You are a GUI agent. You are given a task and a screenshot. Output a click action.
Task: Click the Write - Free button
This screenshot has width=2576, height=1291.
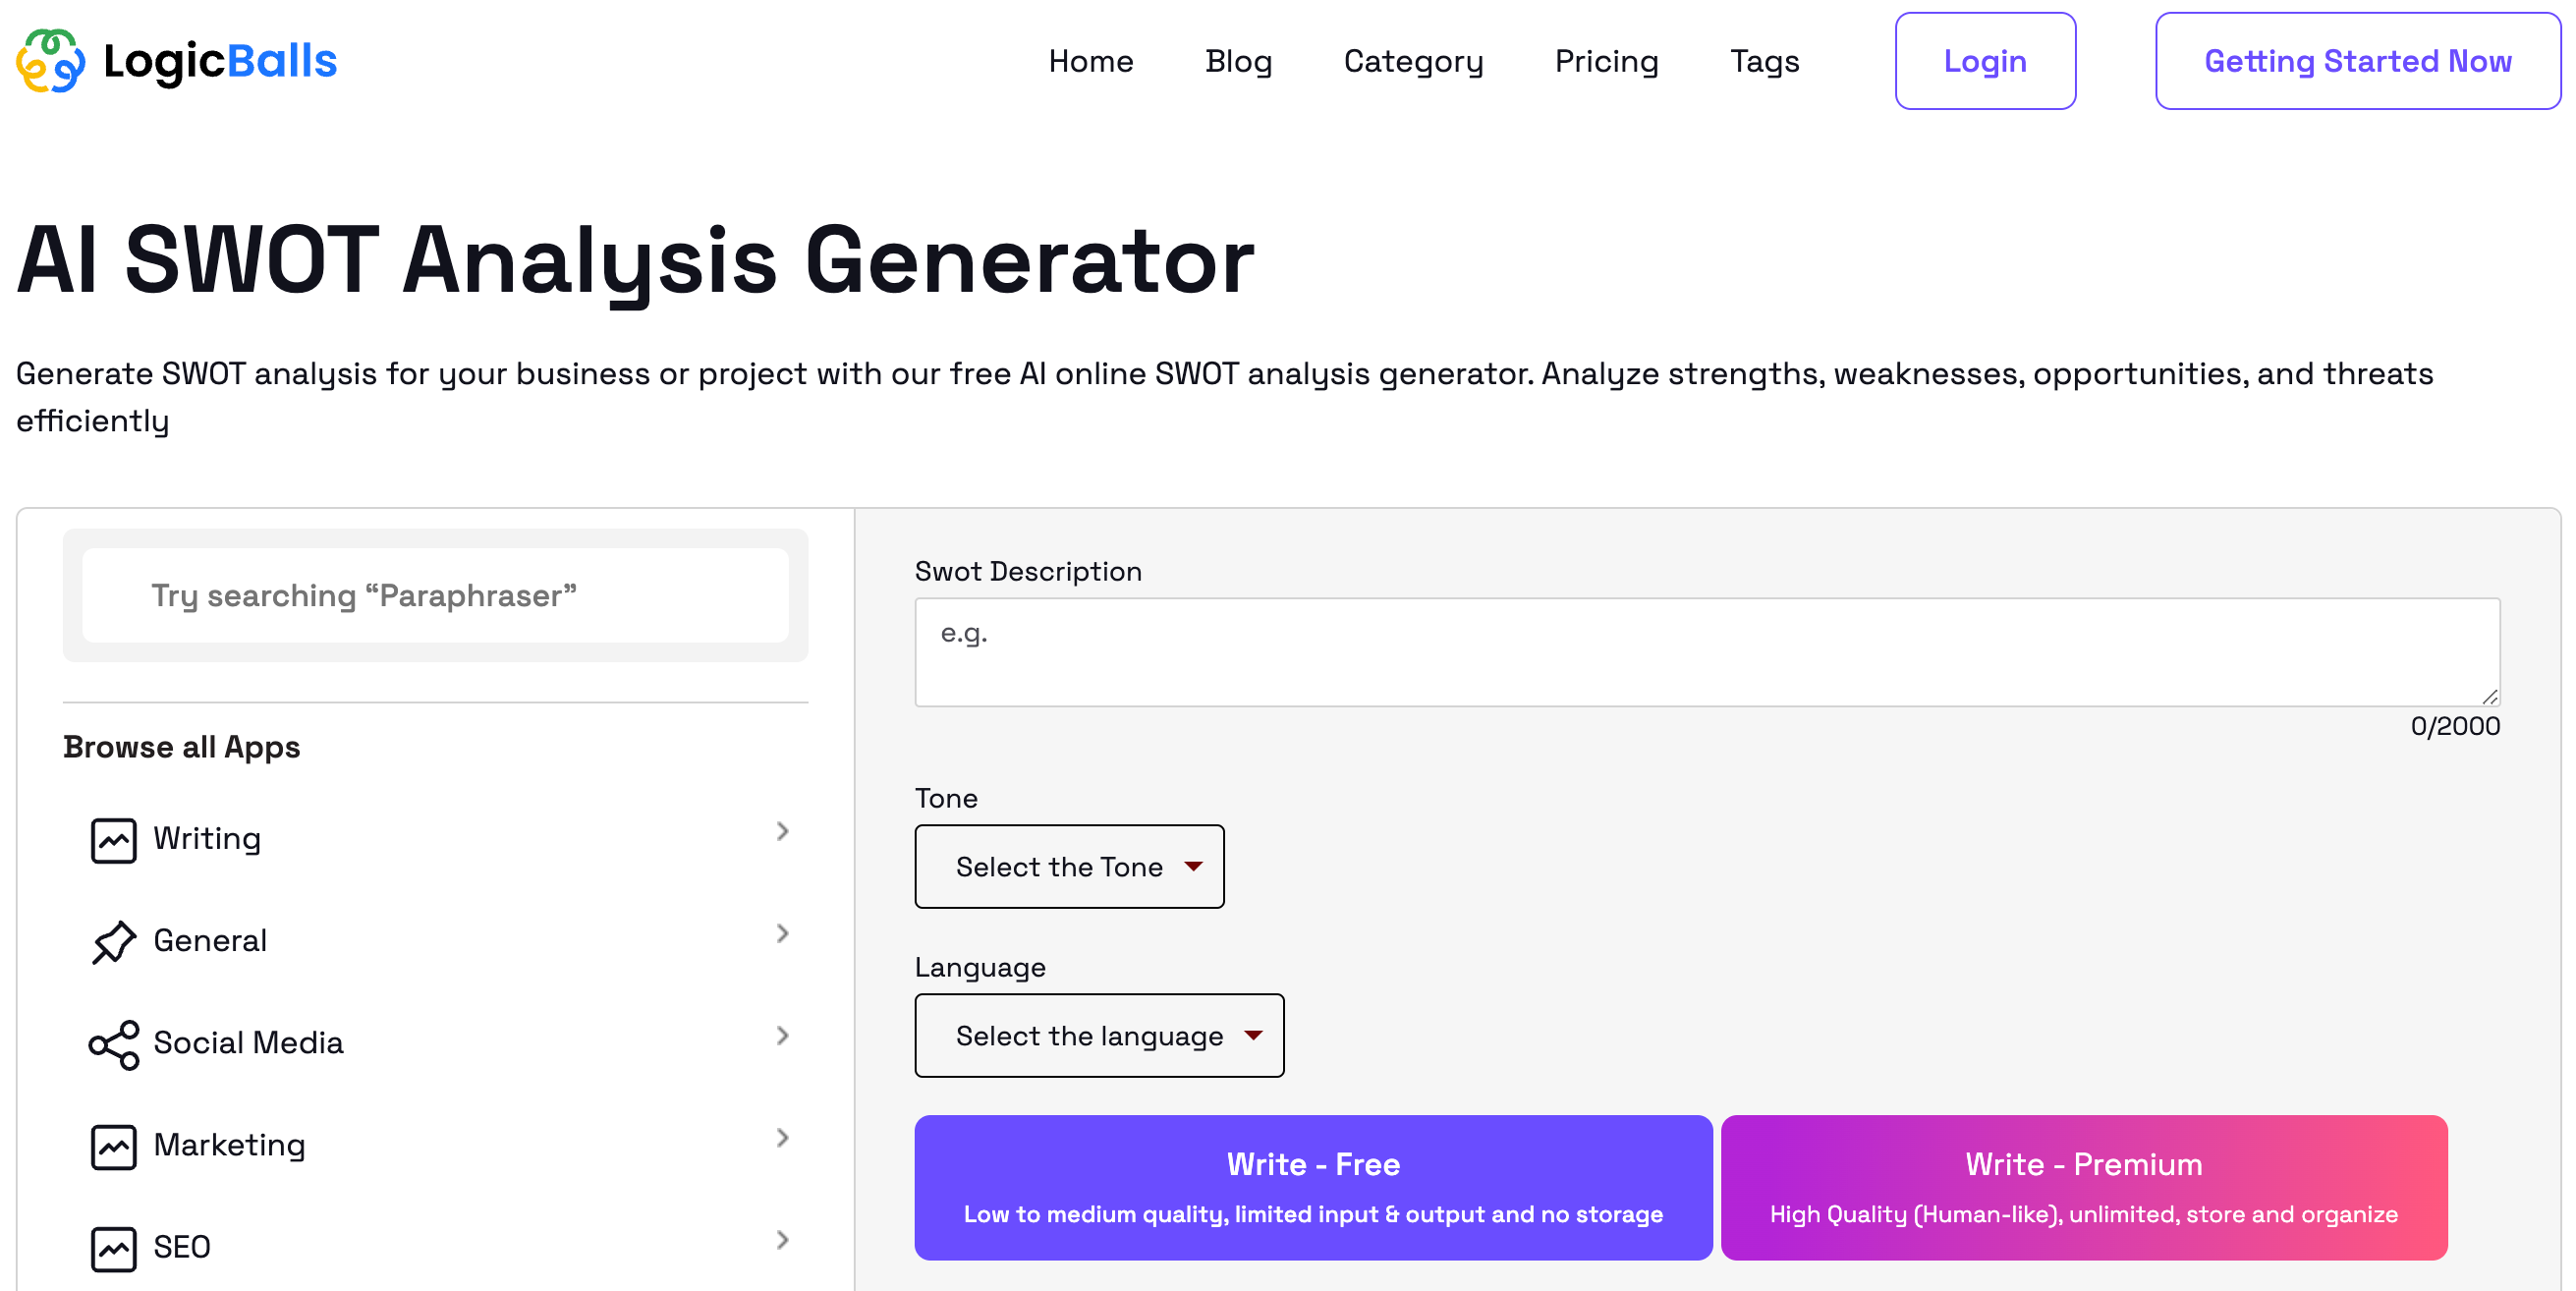tap(1313, 1187)
